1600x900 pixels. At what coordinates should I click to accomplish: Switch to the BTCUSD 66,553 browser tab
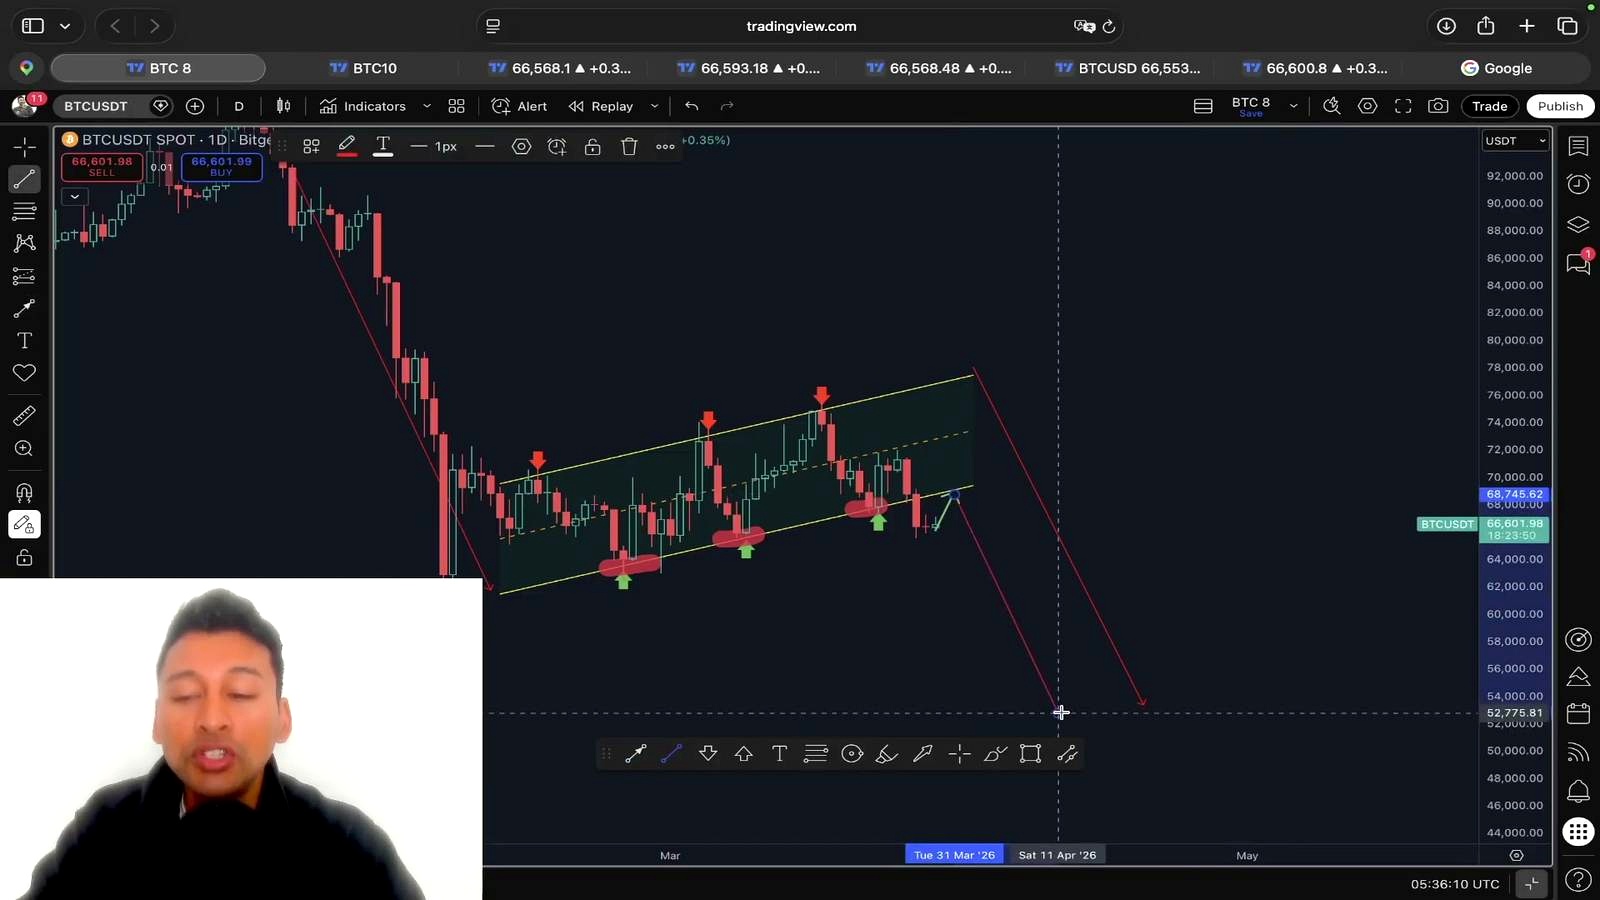tap(1128, 68)
